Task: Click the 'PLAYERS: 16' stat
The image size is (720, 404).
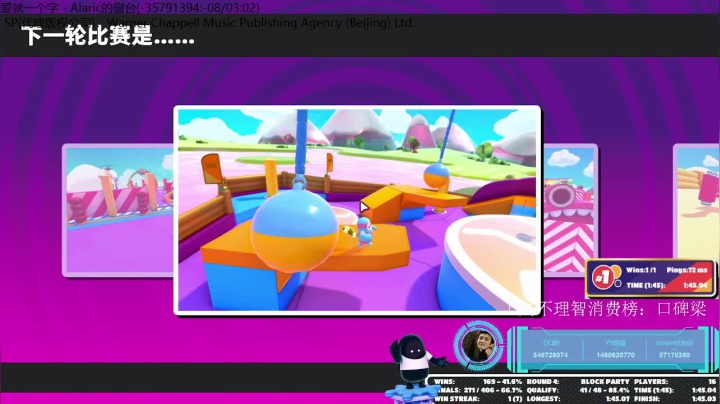Action: [x=675, y=382]
